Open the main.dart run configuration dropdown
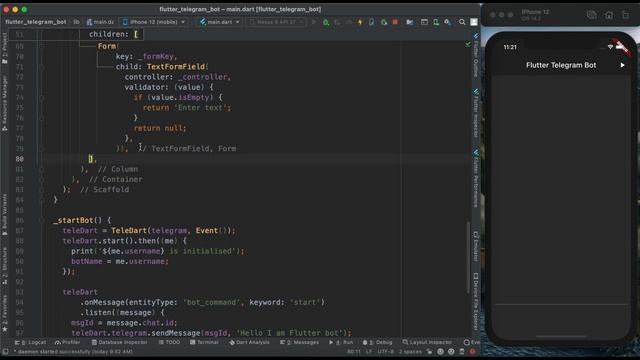 pos(219,22)
